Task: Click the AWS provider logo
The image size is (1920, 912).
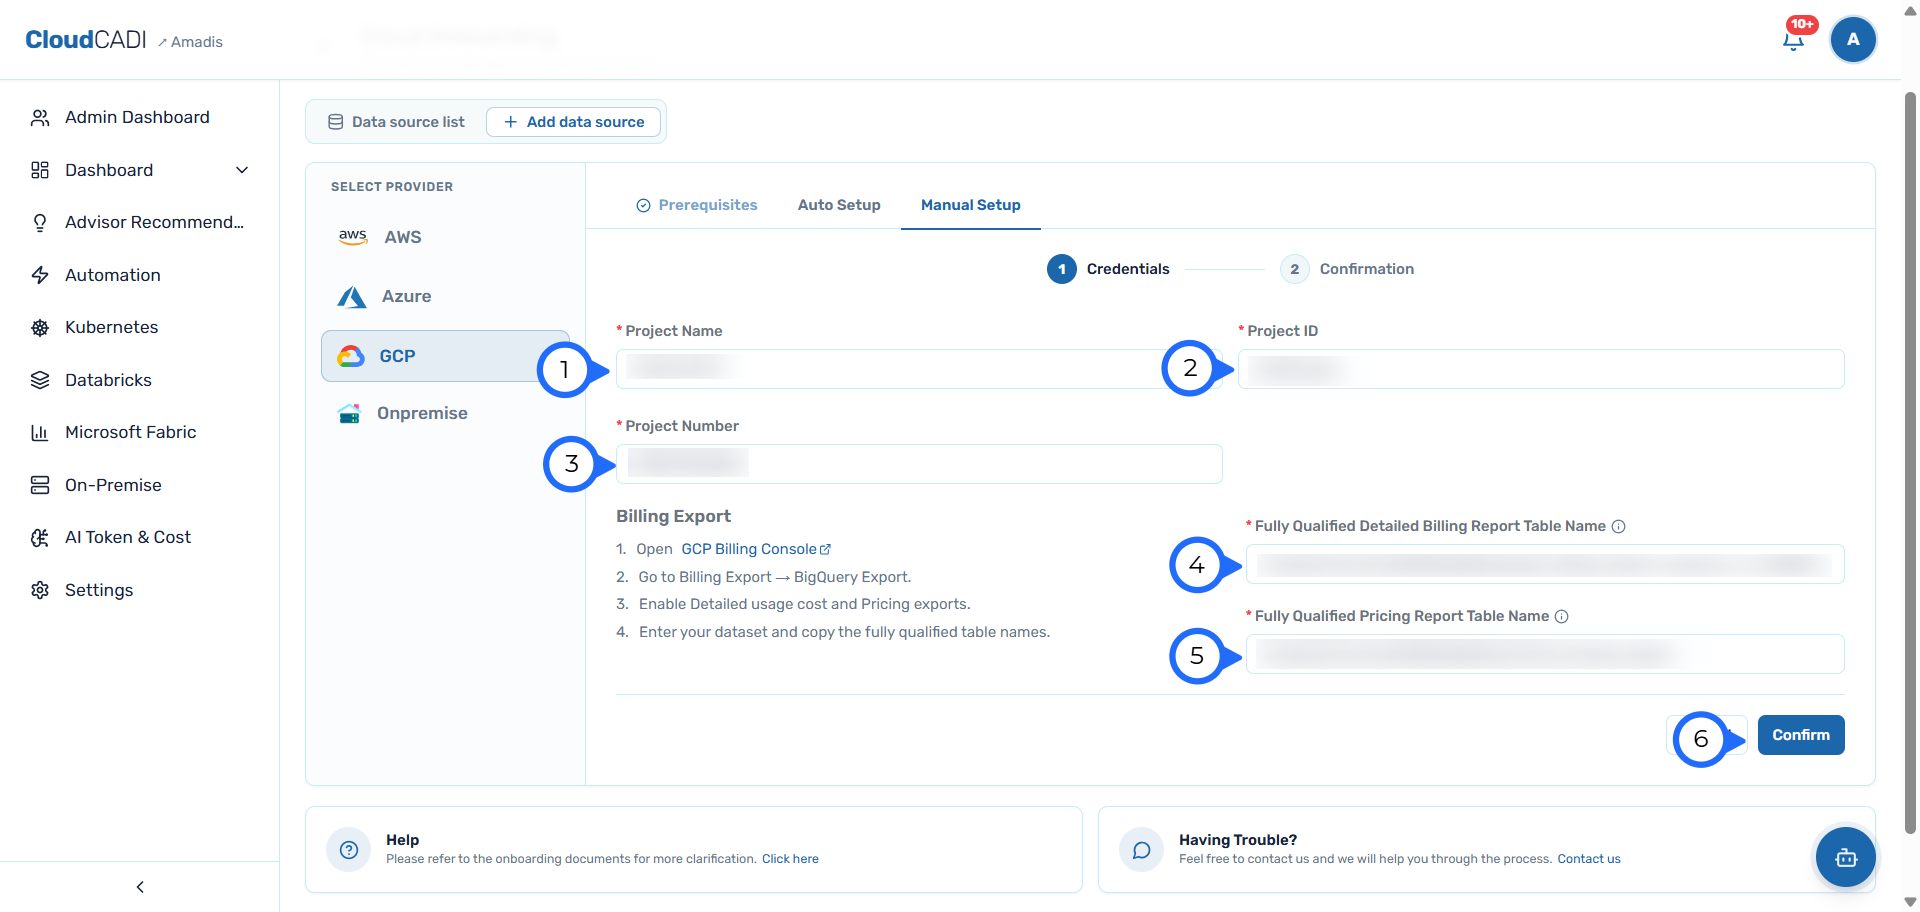Action: pyautogui.click(x=353, y=237)
